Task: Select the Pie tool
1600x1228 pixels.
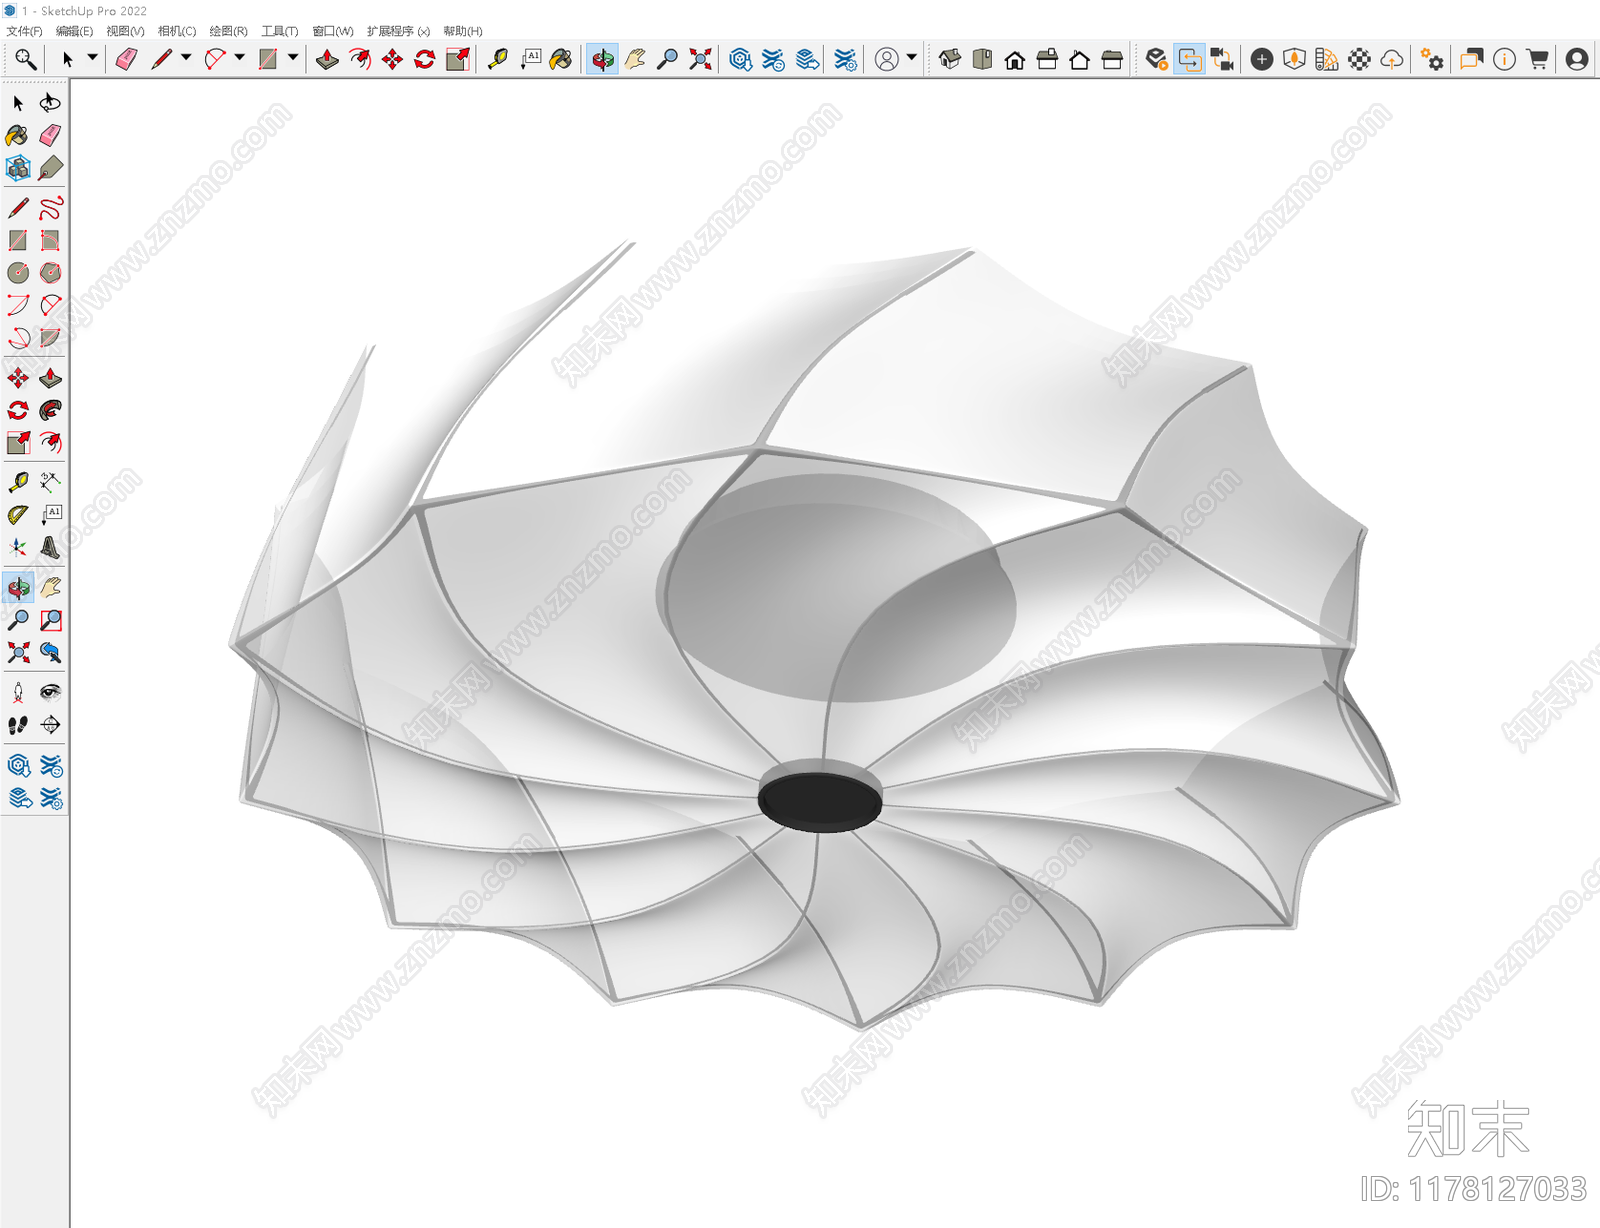Action: pyautogui.click(x=50, y=337)
